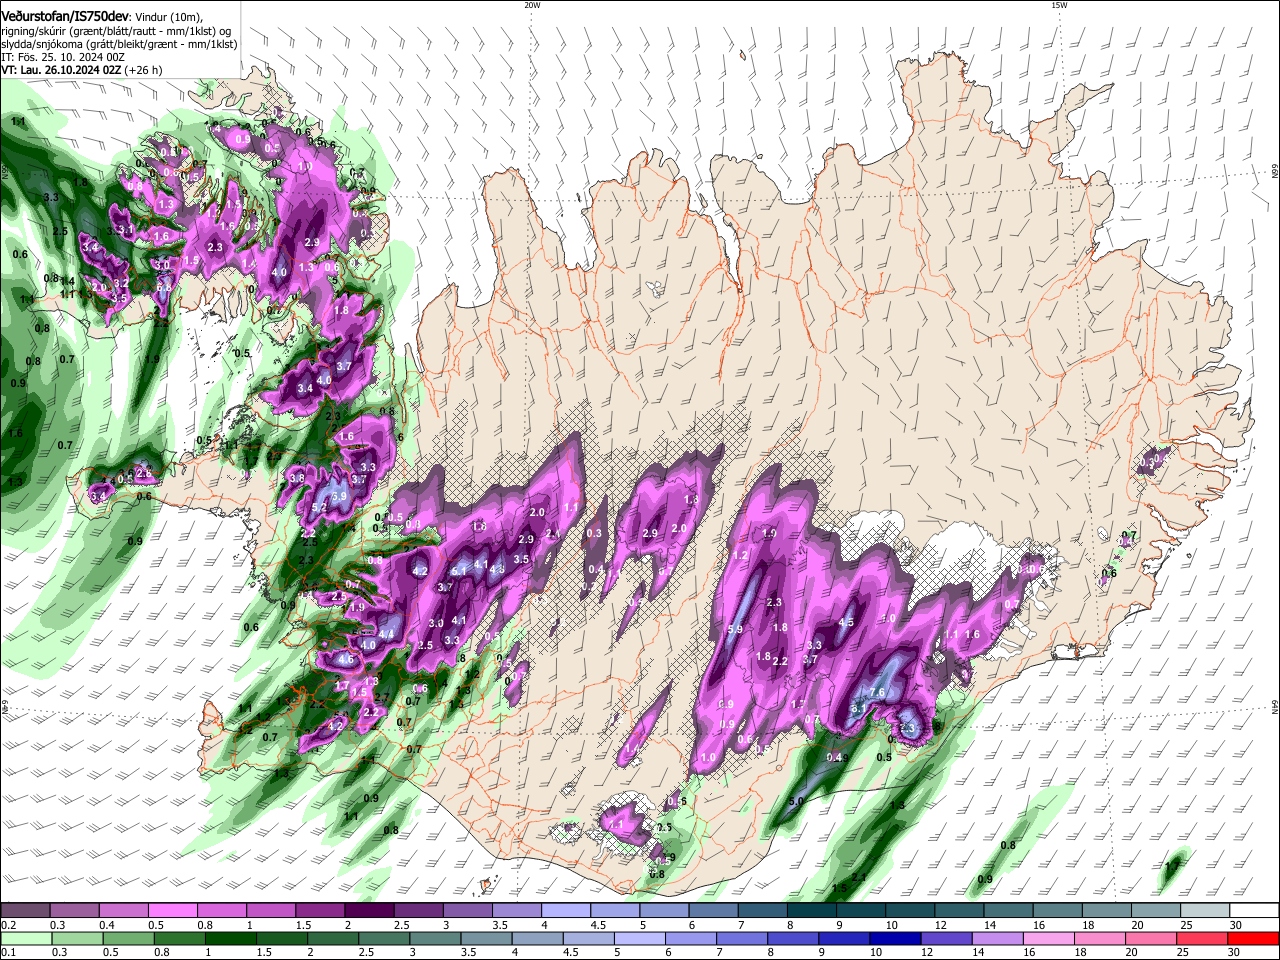Click the 0.1 label on rain scale

click(x=7, y=952)
